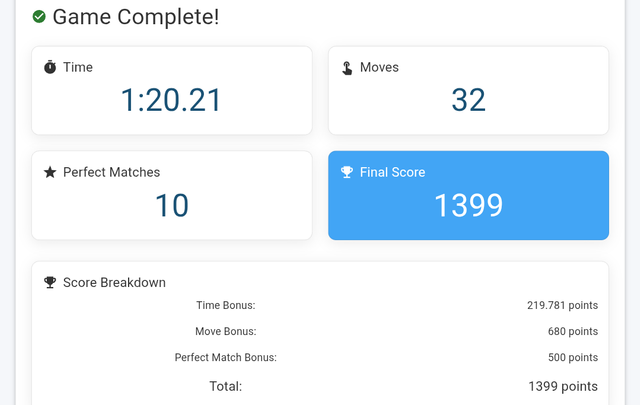Click the green checkmark beside Game Complete
This screenshot has height=405, width=640.
39,17
